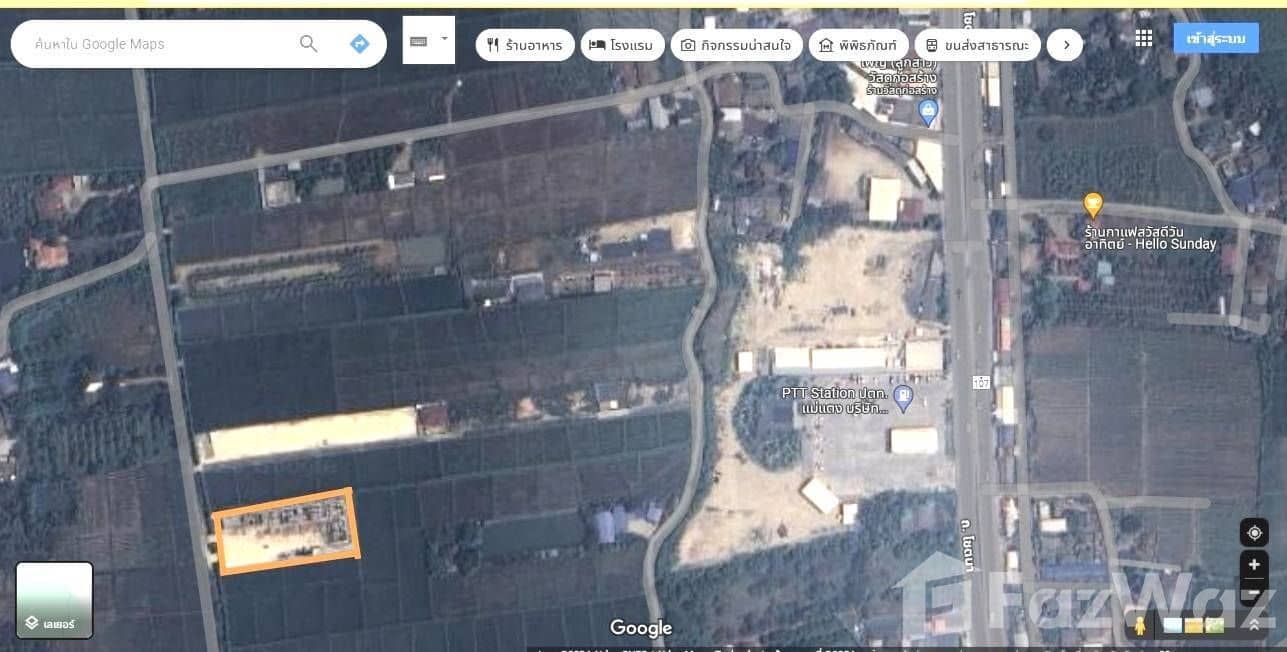Select the ร้านอาหาร restaurants chip

(x=525, y=45)
